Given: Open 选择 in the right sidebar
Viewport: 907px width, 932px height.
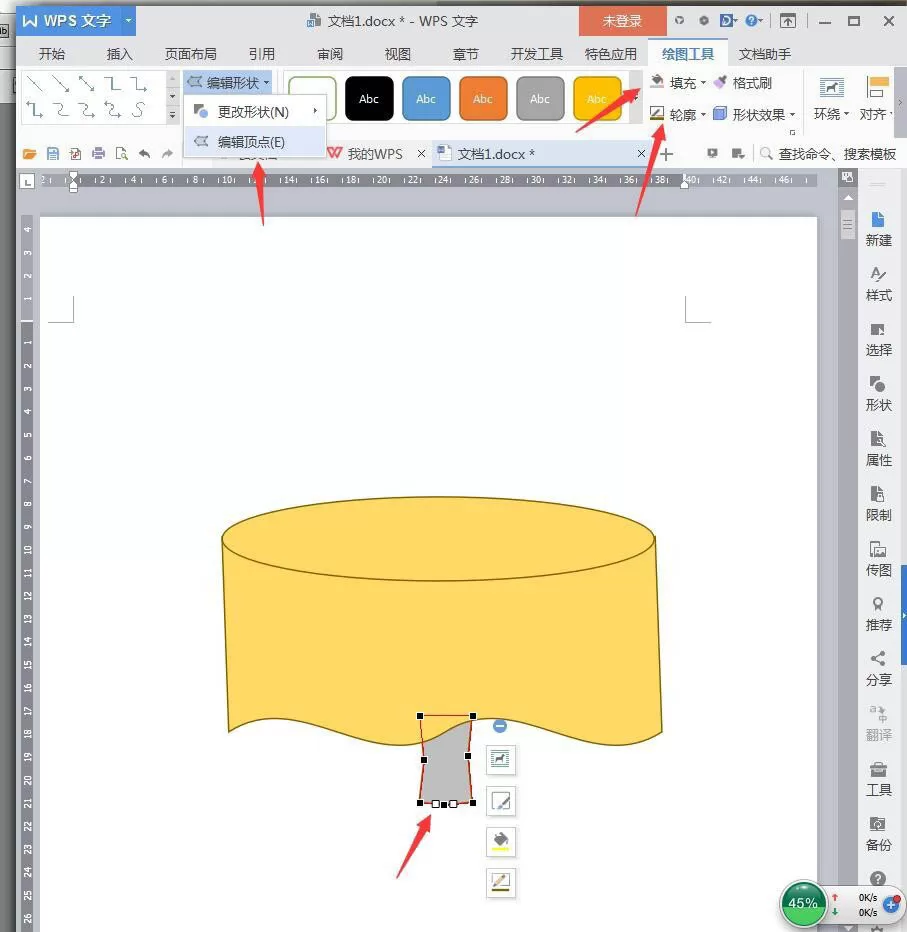Looking at the screenshot, I should (878, 339).
